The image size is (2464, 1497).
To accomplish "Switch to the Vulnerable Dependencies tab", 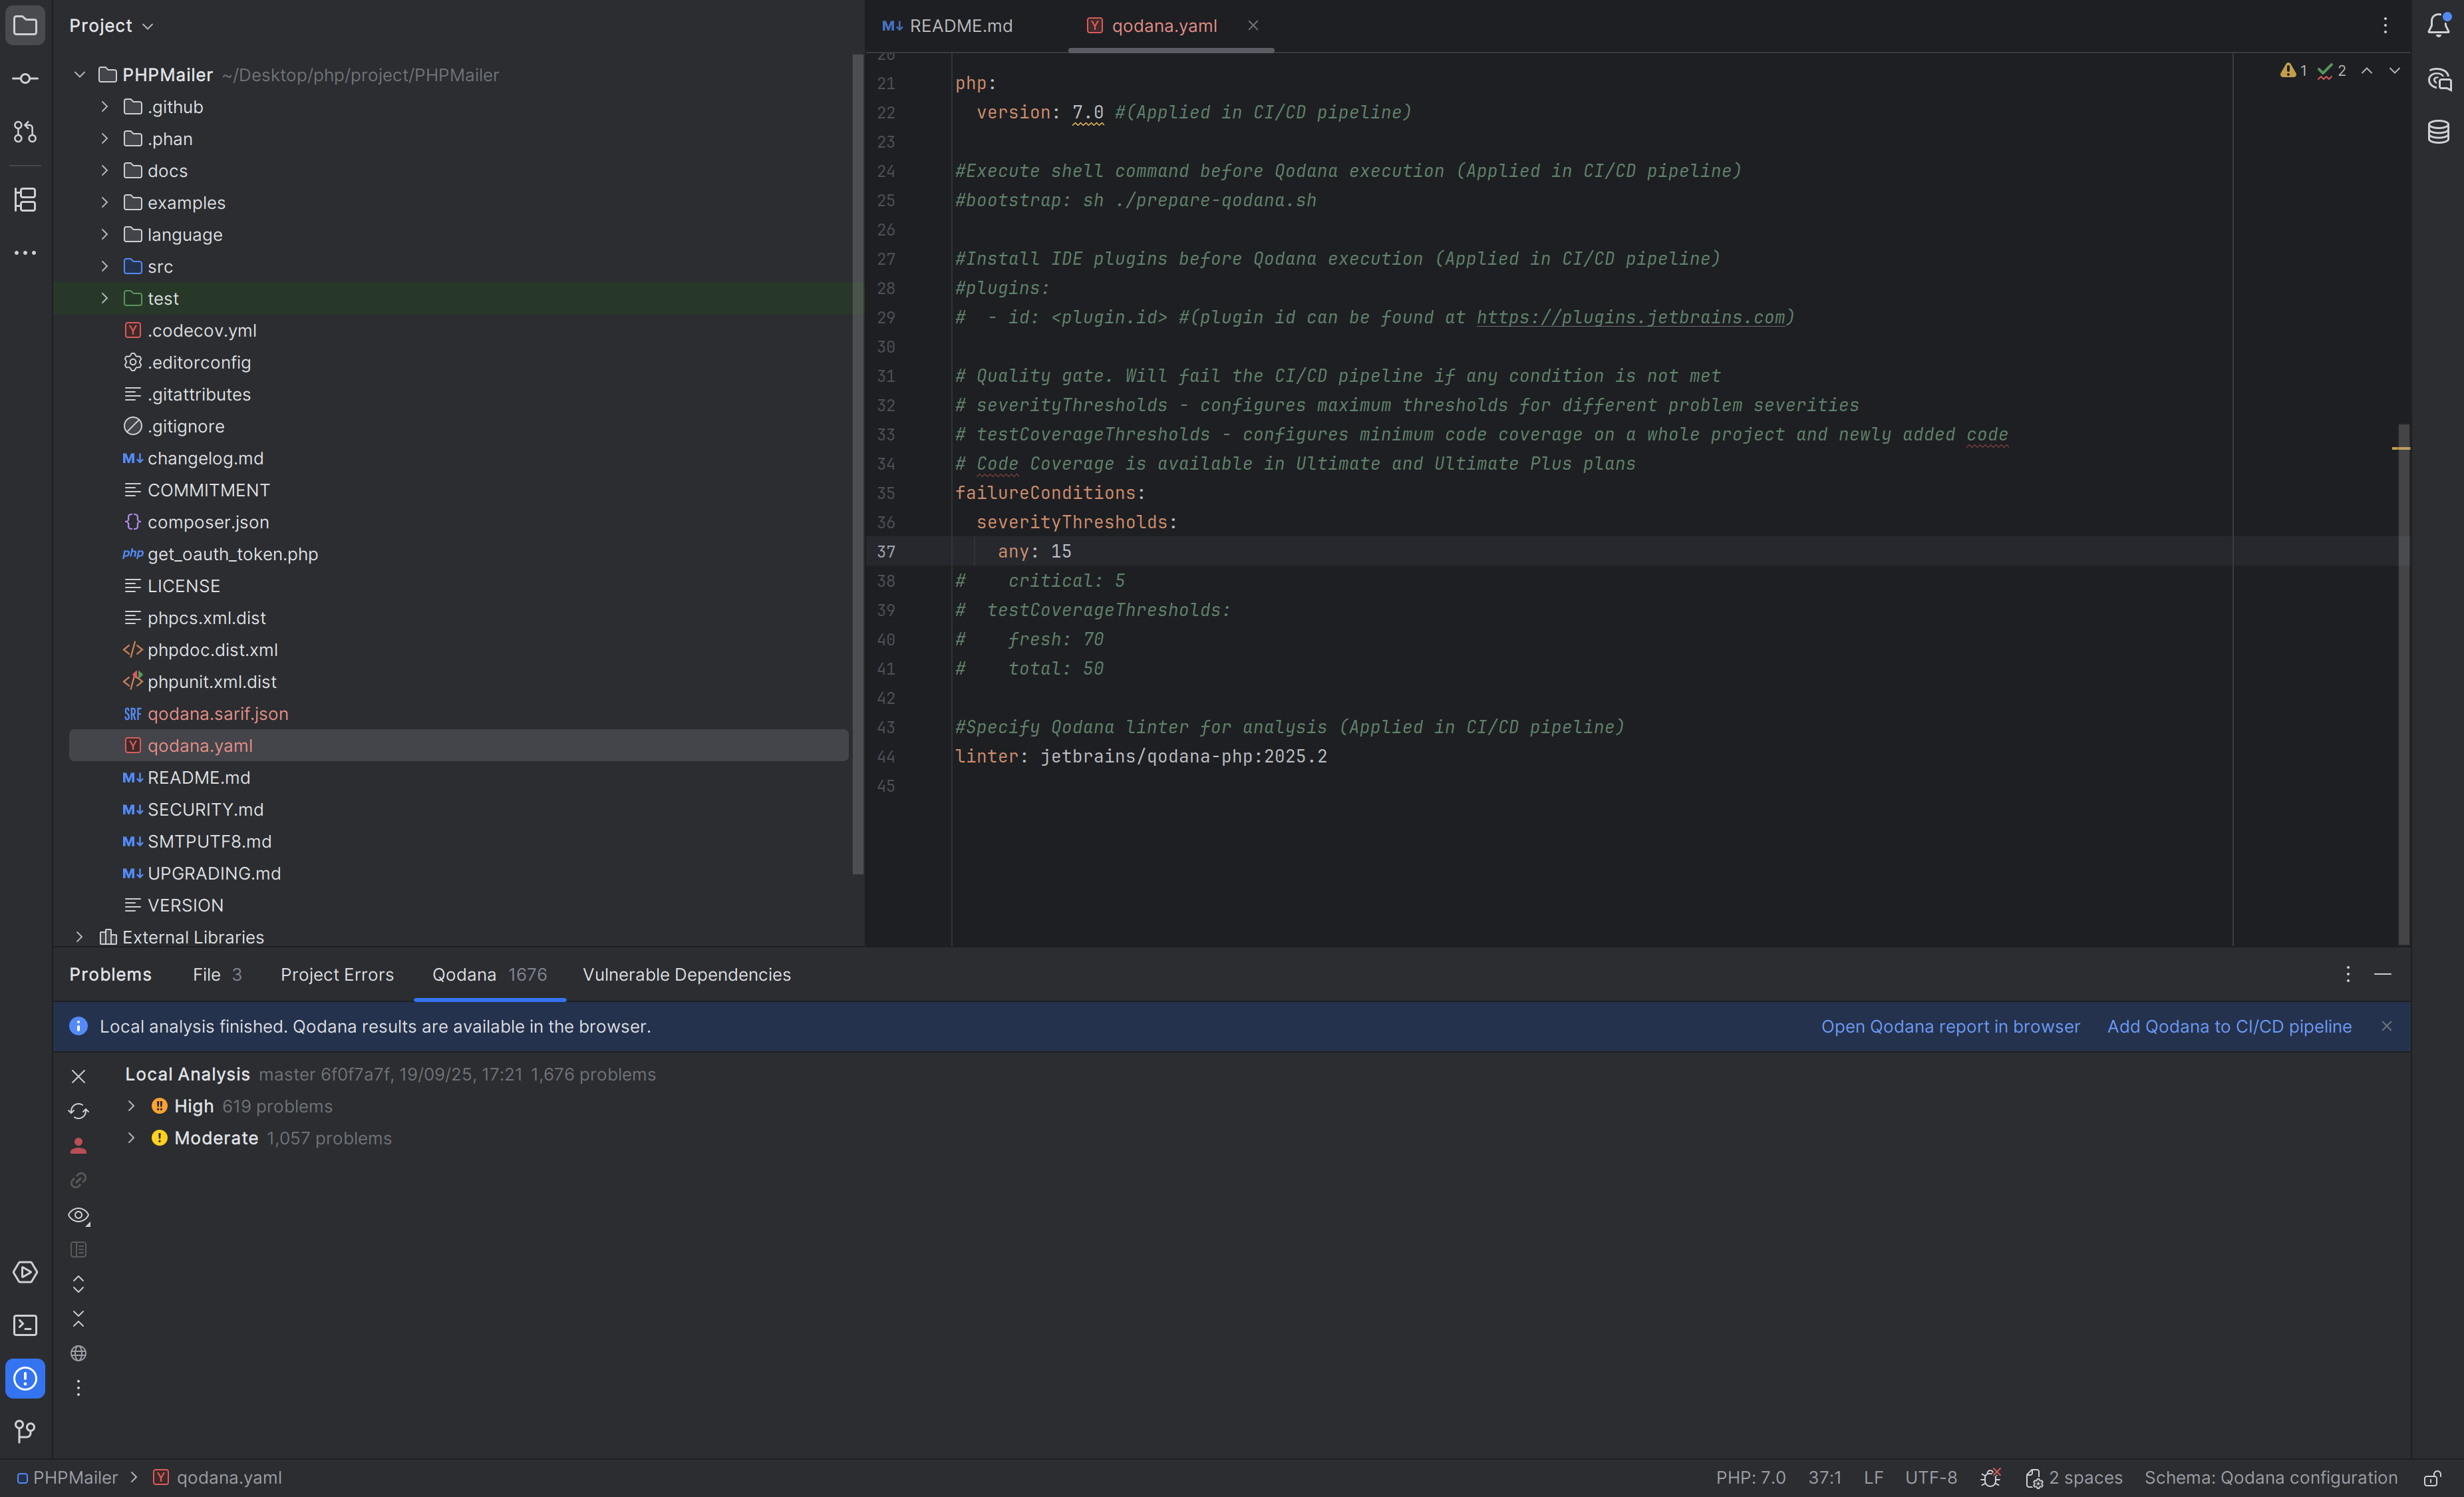I will pos(686,974).
